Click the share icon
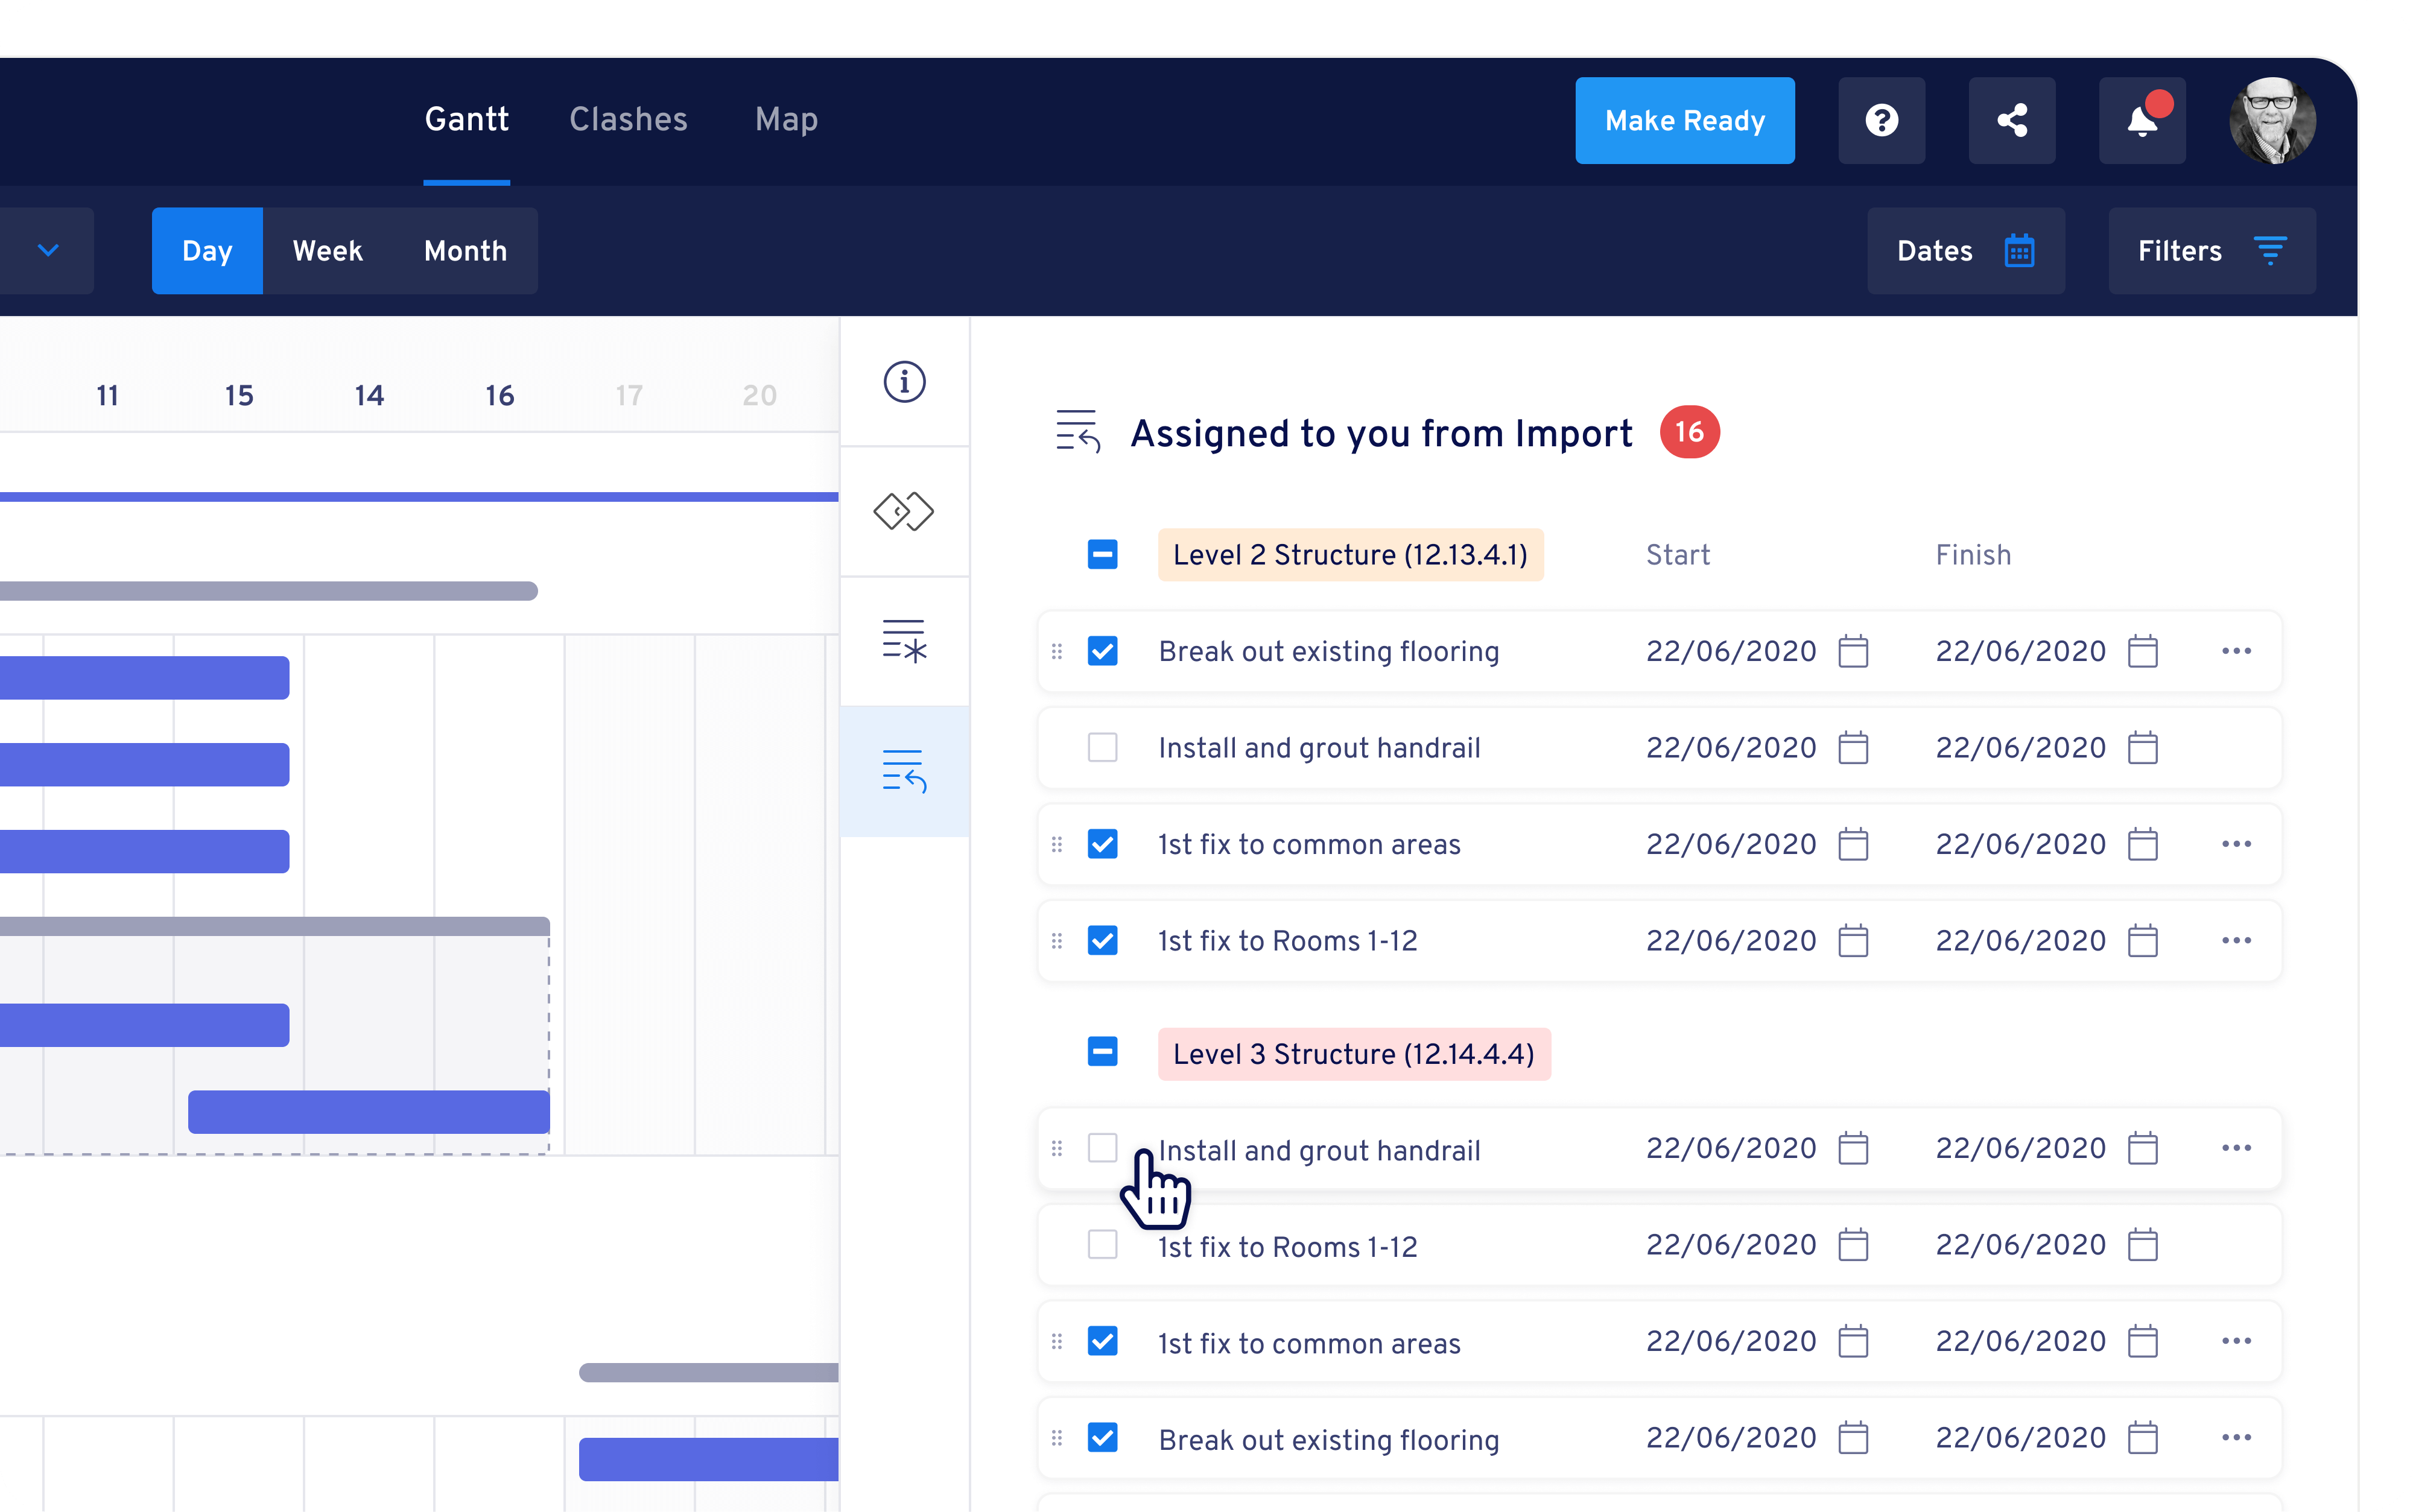2413x1512 pixels. 2011,120
